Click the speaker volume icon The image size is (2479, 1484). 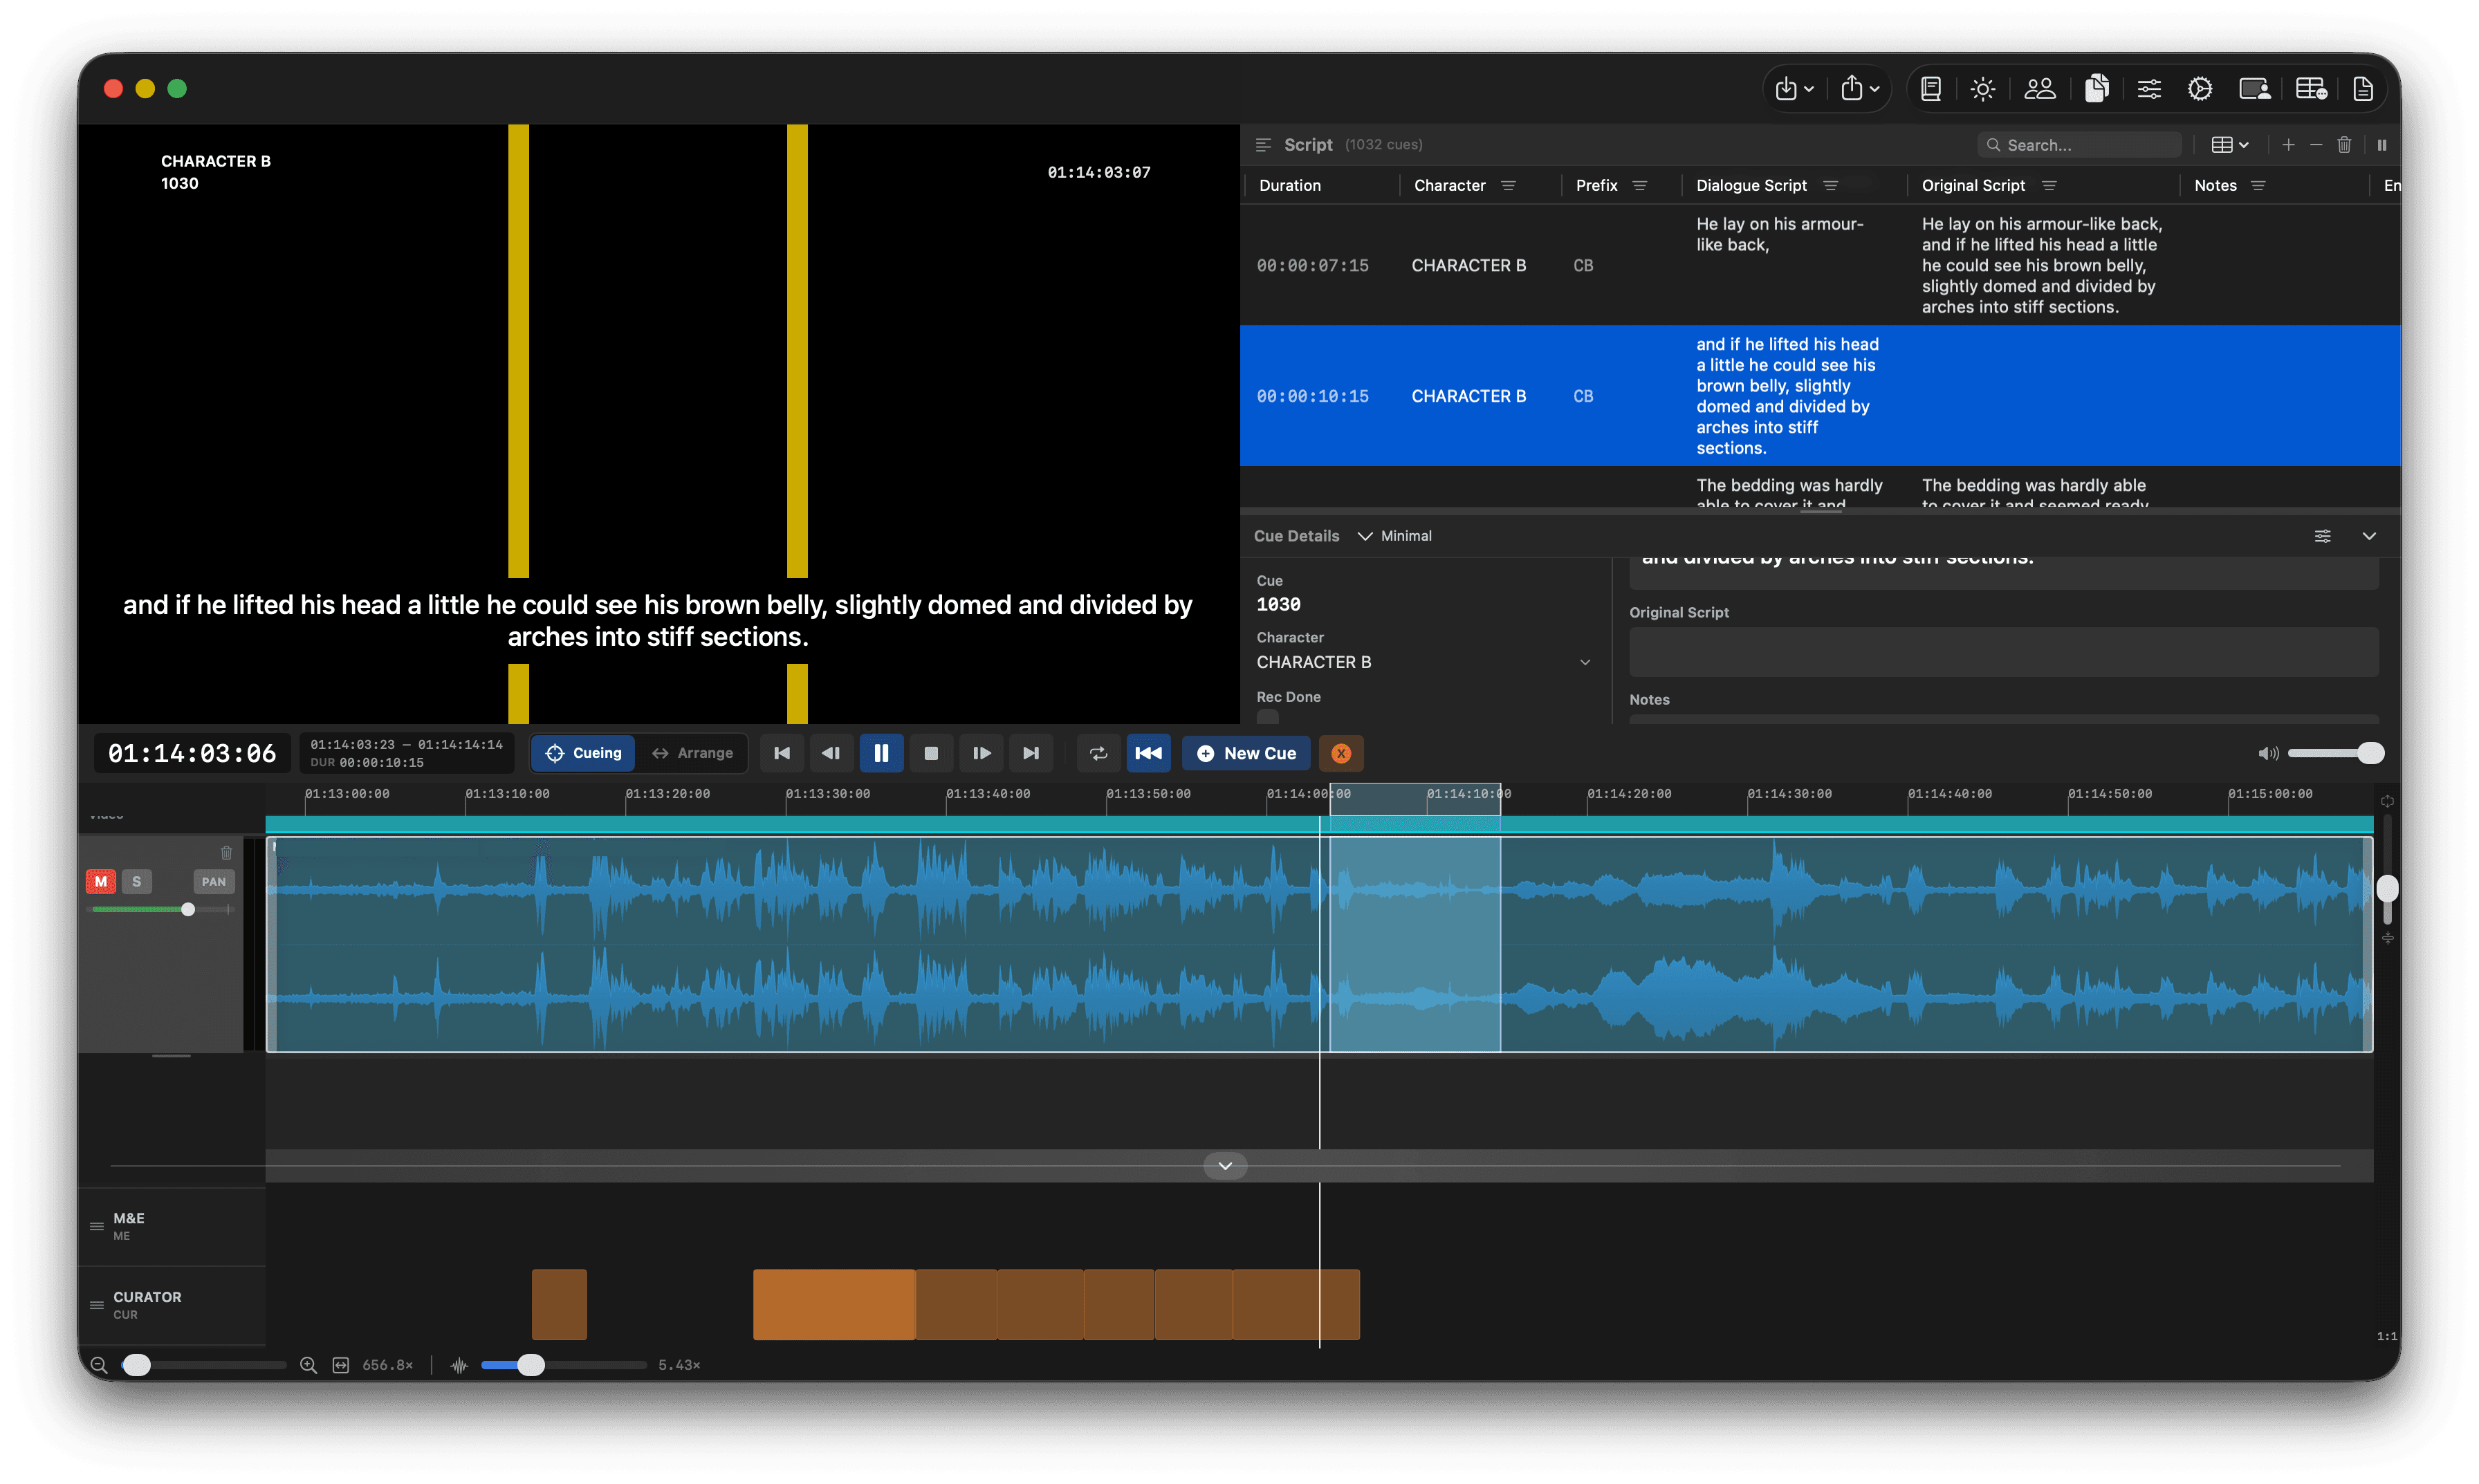click(2268, 753)
